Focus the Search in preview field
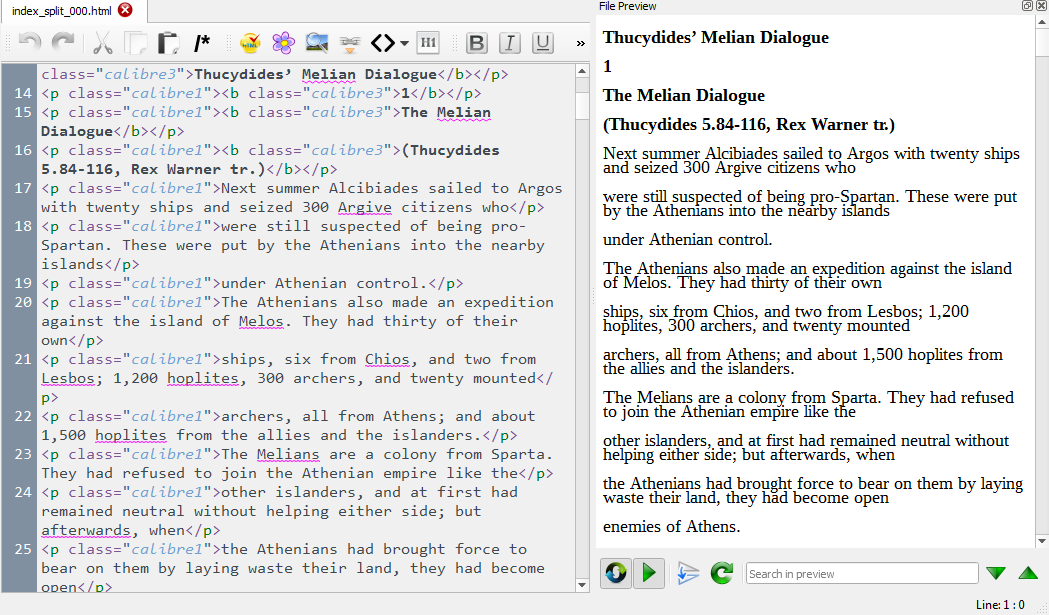1049x615 pixels. (862, 574)
